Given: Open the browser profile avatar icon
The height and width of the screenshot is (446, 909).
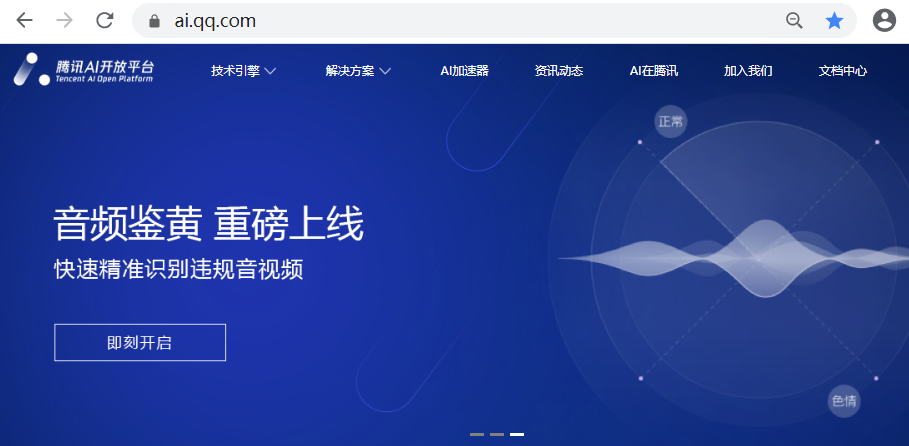Looking at the screenshot, I should (x=884, y=21).
